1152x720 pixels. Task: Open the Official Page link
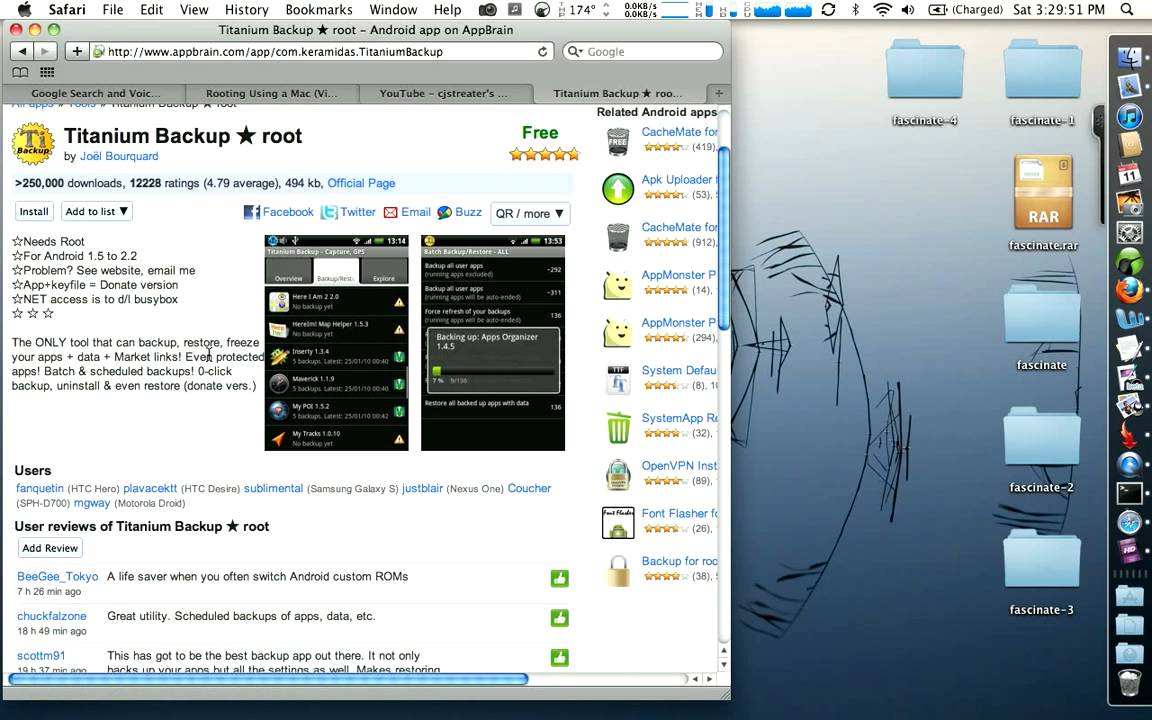[361, 183]
